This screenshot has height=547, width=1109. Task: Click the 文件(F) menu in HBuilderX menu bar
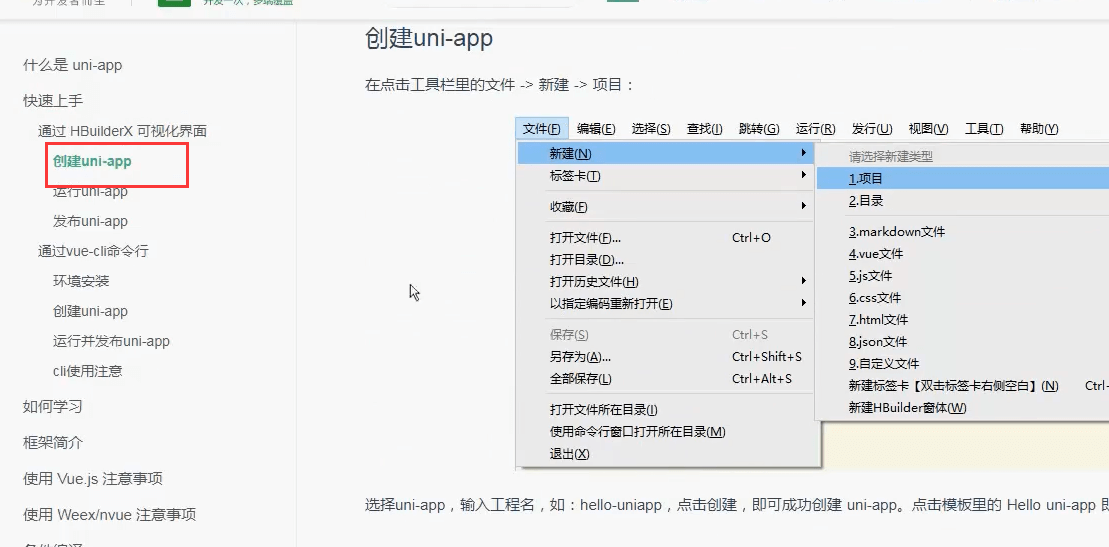point(542,129)
